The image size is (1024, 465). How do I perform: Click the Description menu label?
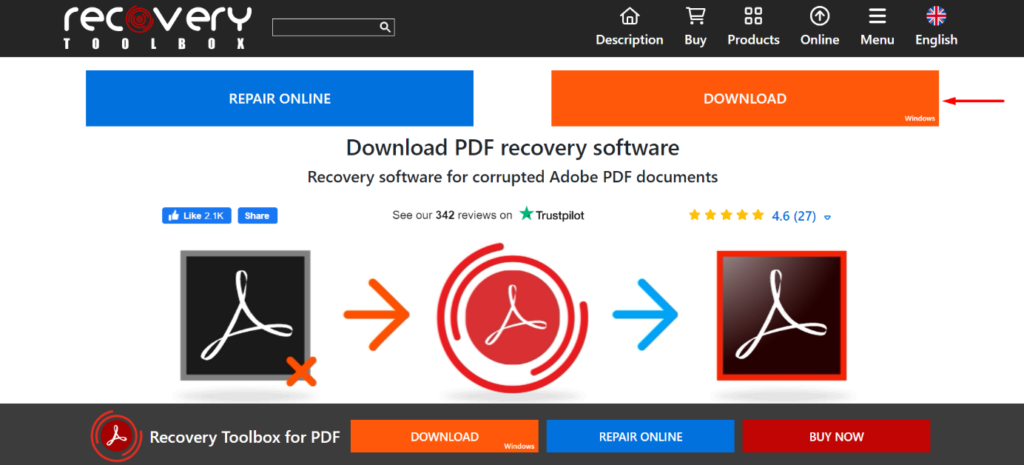point(629,40)
